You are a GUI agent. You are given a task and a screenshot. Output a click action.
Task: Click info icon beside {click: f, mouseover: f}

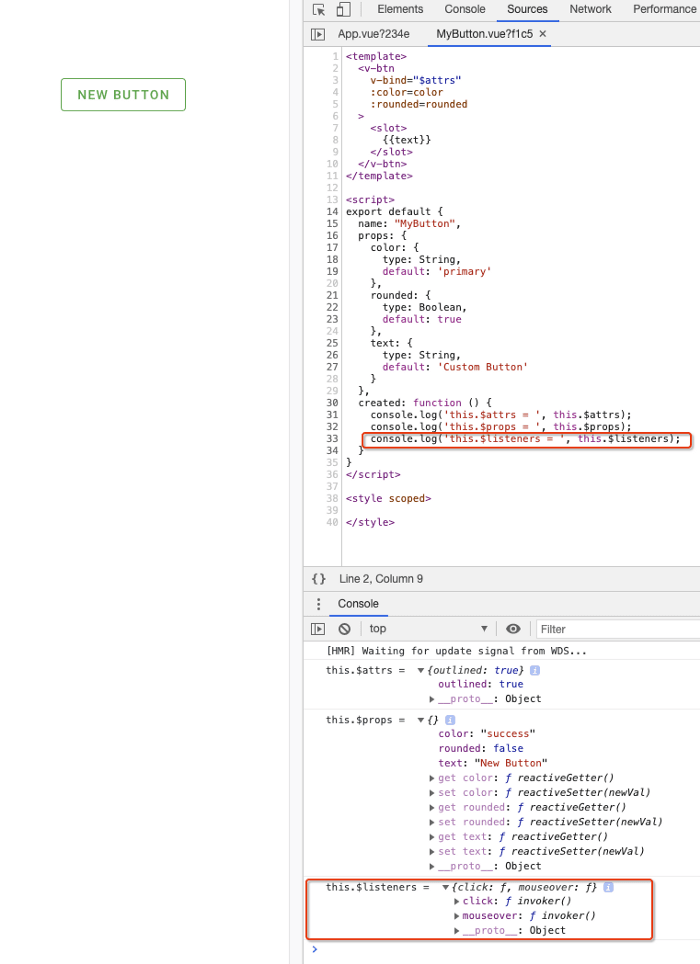tap(608, 887)
